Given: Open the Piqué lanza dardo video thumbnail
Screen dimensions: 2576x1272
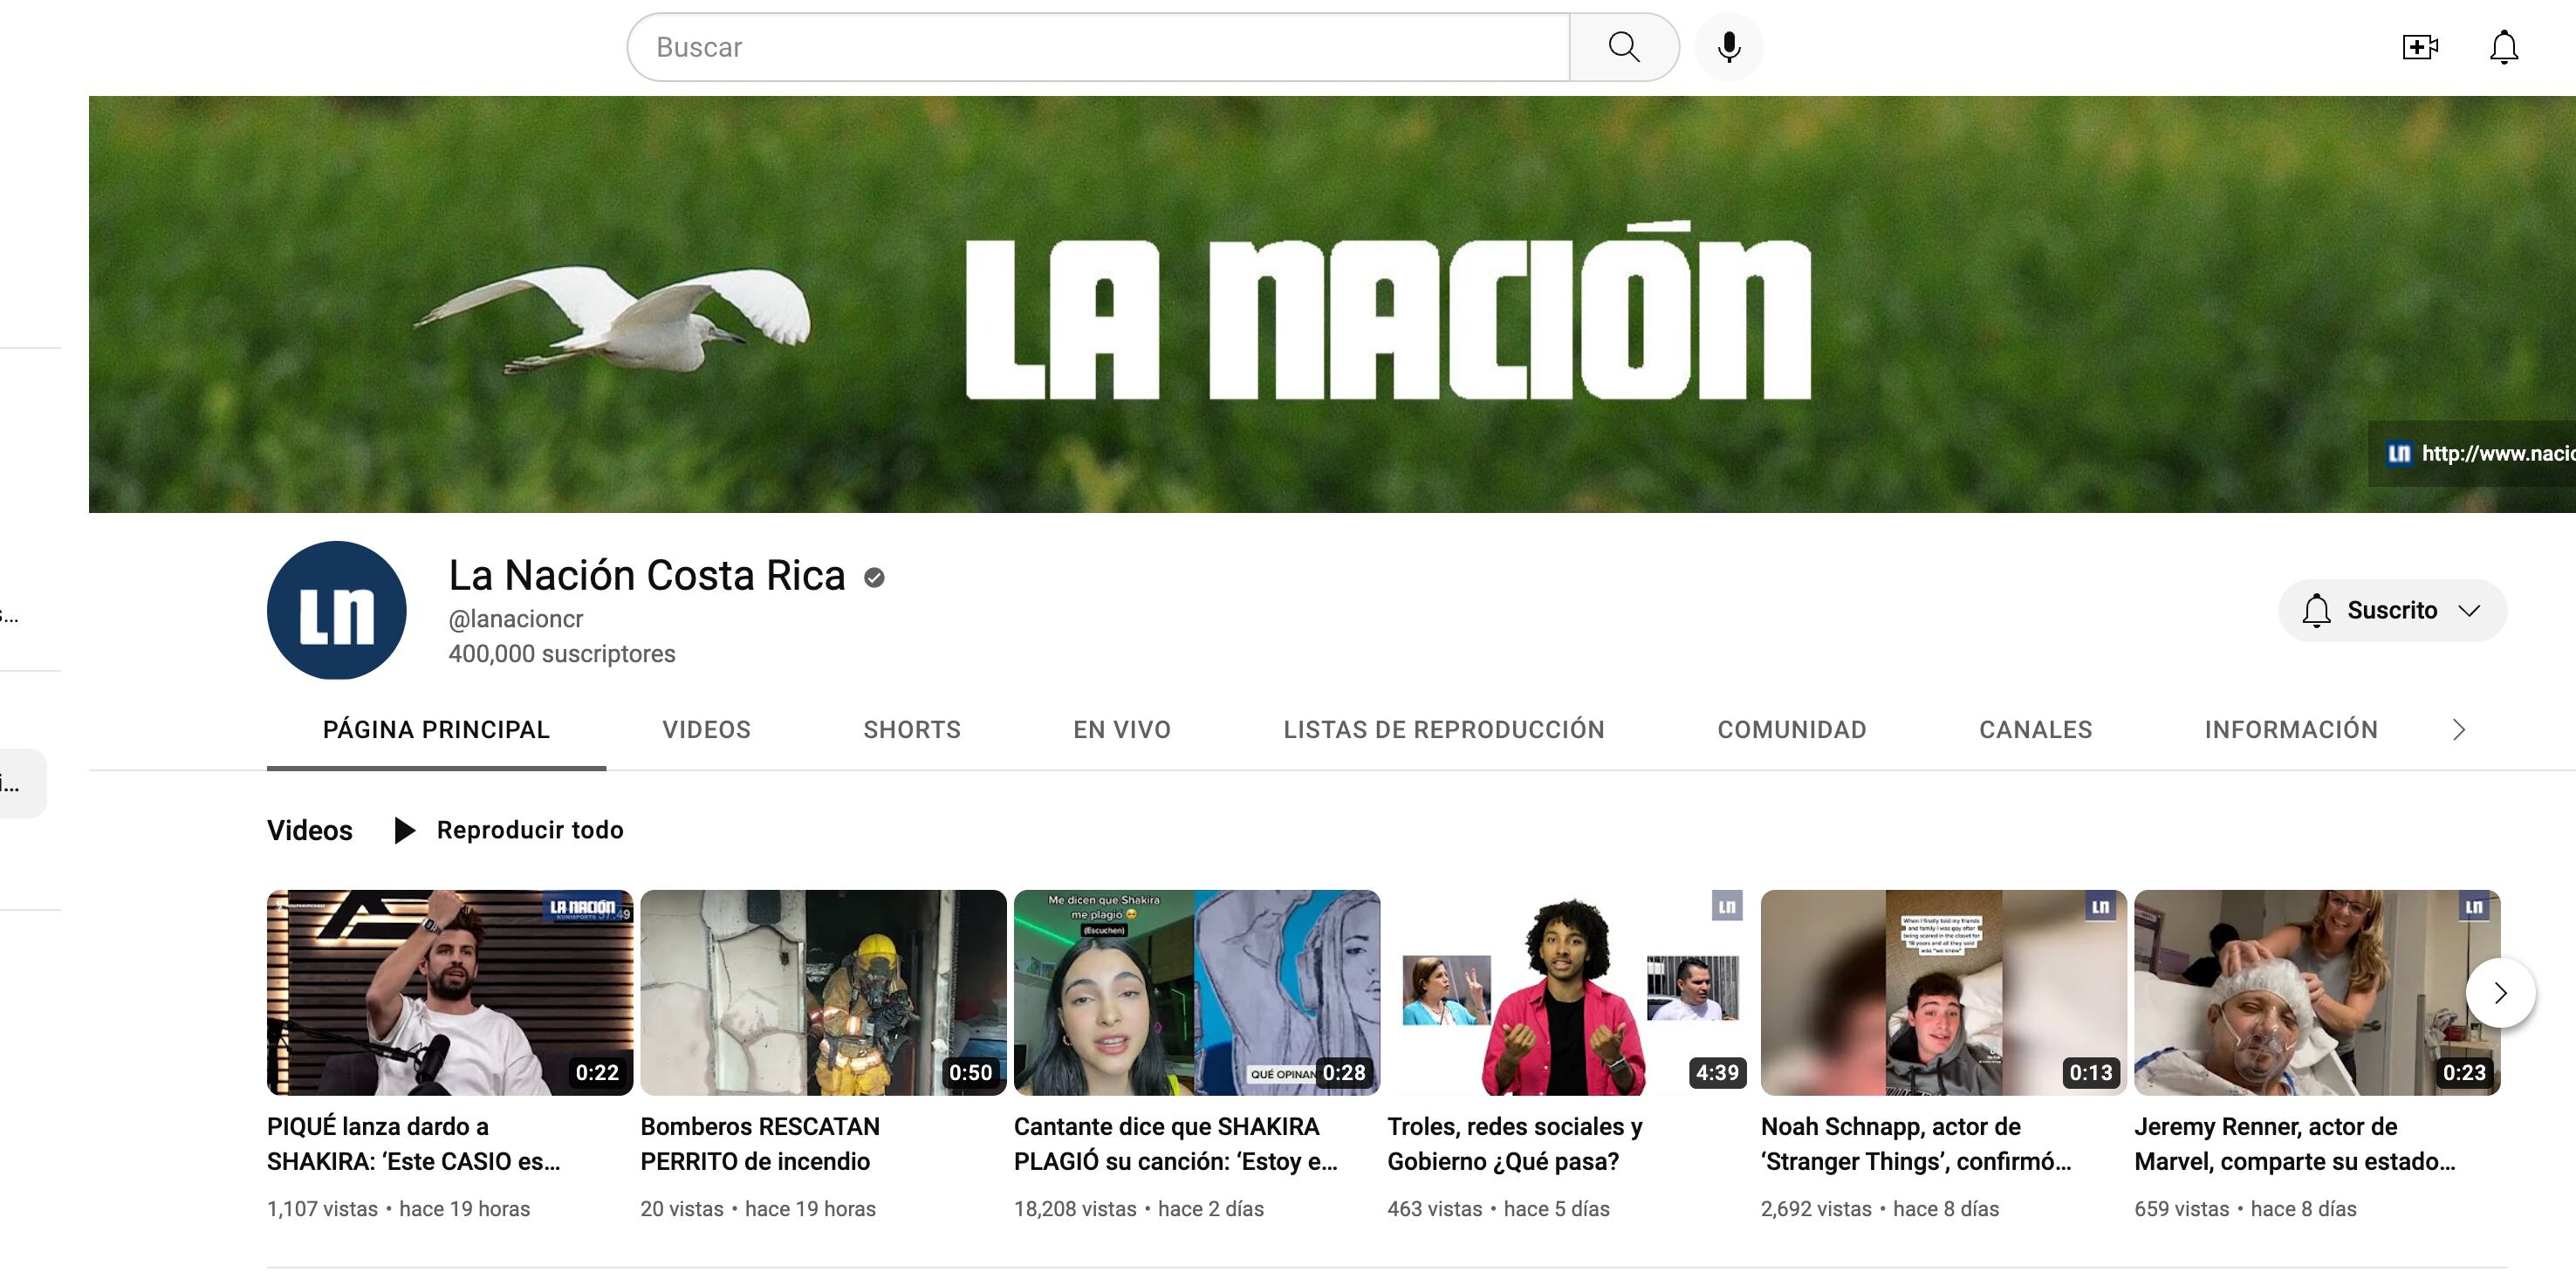Looking at the screenshot, I should (449, 992).
